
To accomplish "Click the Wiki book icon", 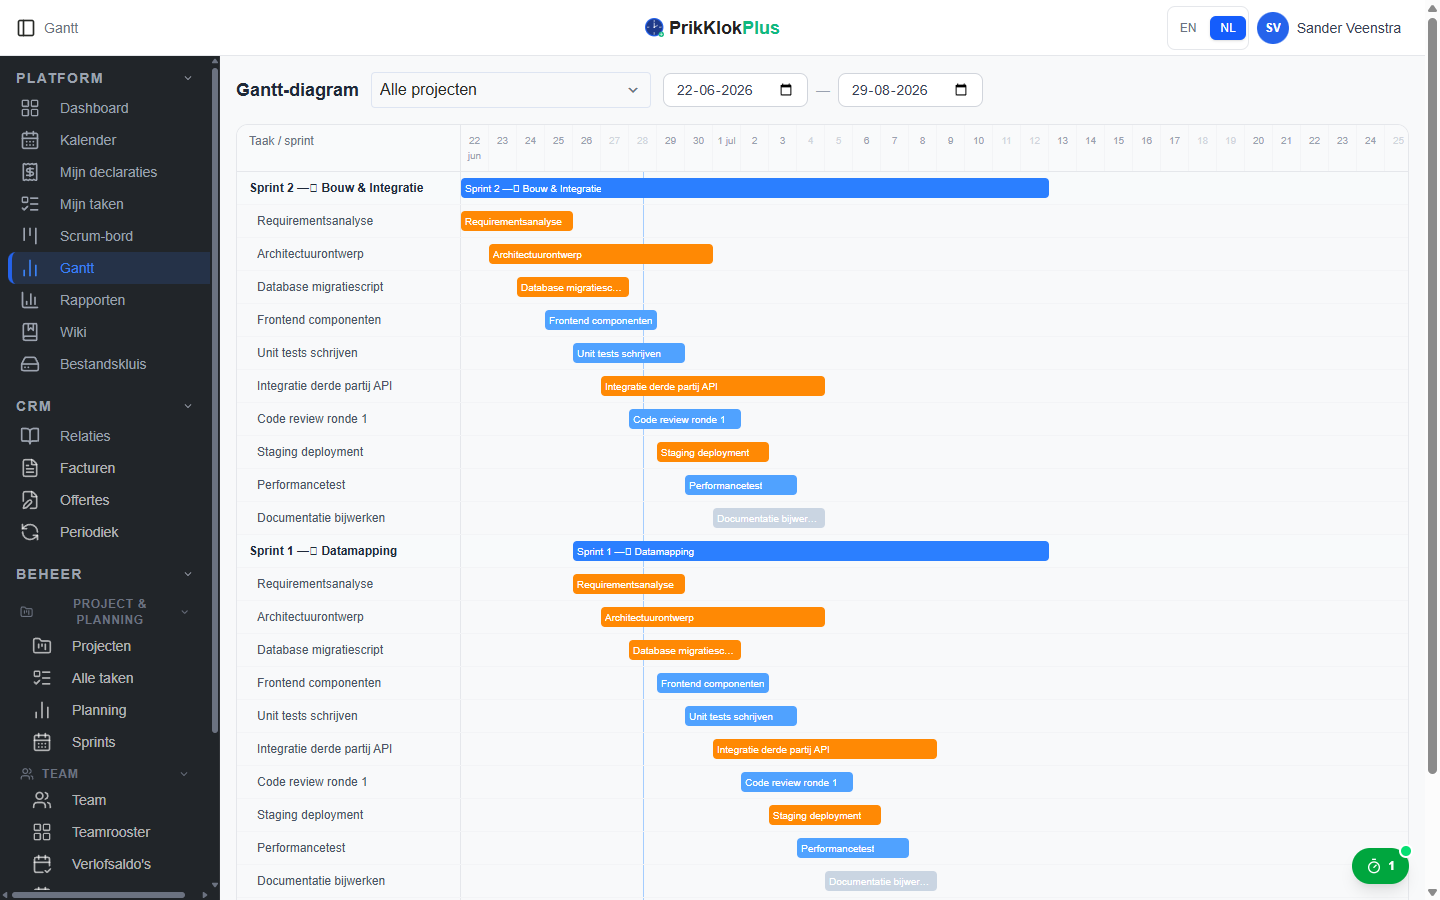I will point(30,332).
